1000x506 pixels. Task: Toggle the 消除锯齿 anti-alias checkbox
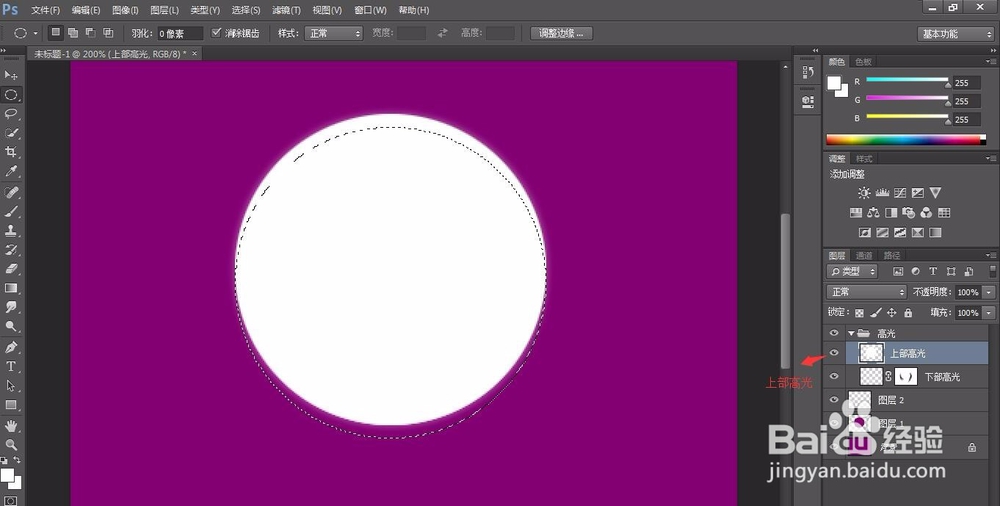[216, 33]
